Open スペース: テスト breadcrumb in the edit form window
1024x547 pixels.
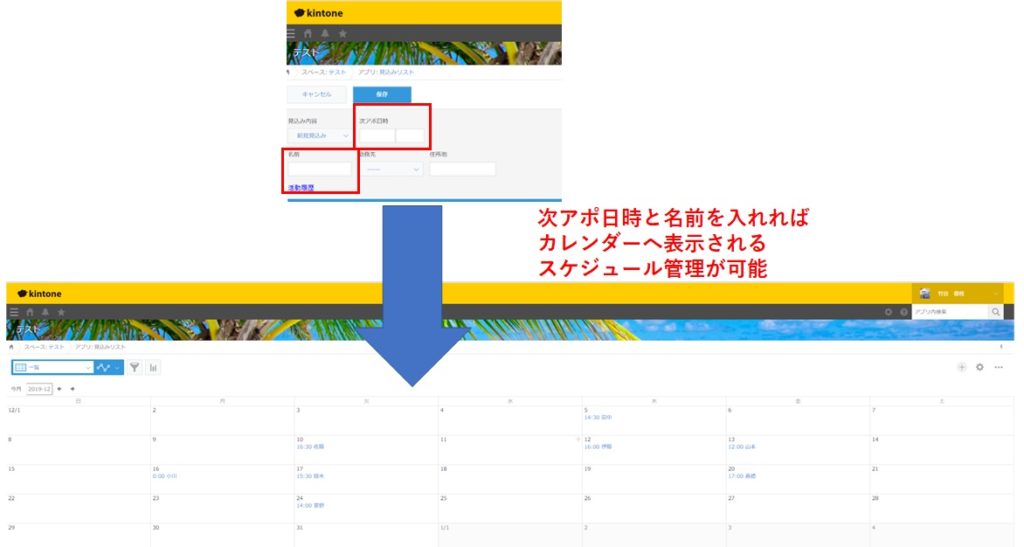coord(323,72)
